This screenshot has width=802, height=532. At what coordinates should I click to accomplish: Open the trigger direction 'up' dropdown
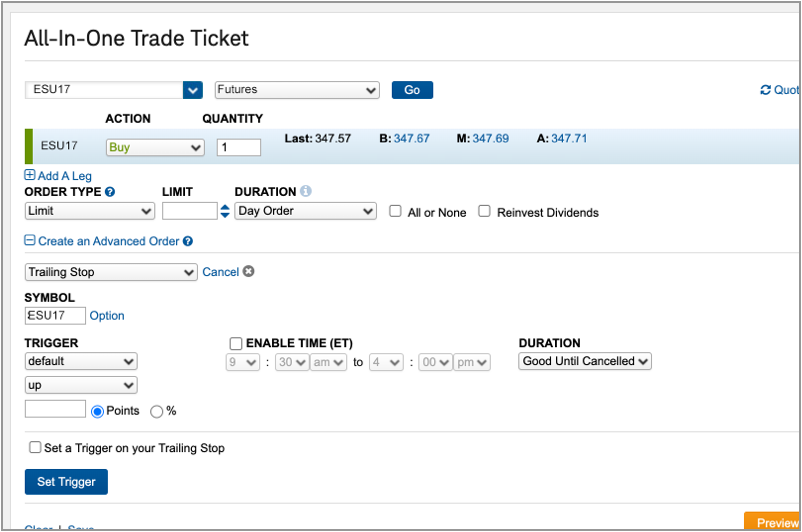click(81, 385)
